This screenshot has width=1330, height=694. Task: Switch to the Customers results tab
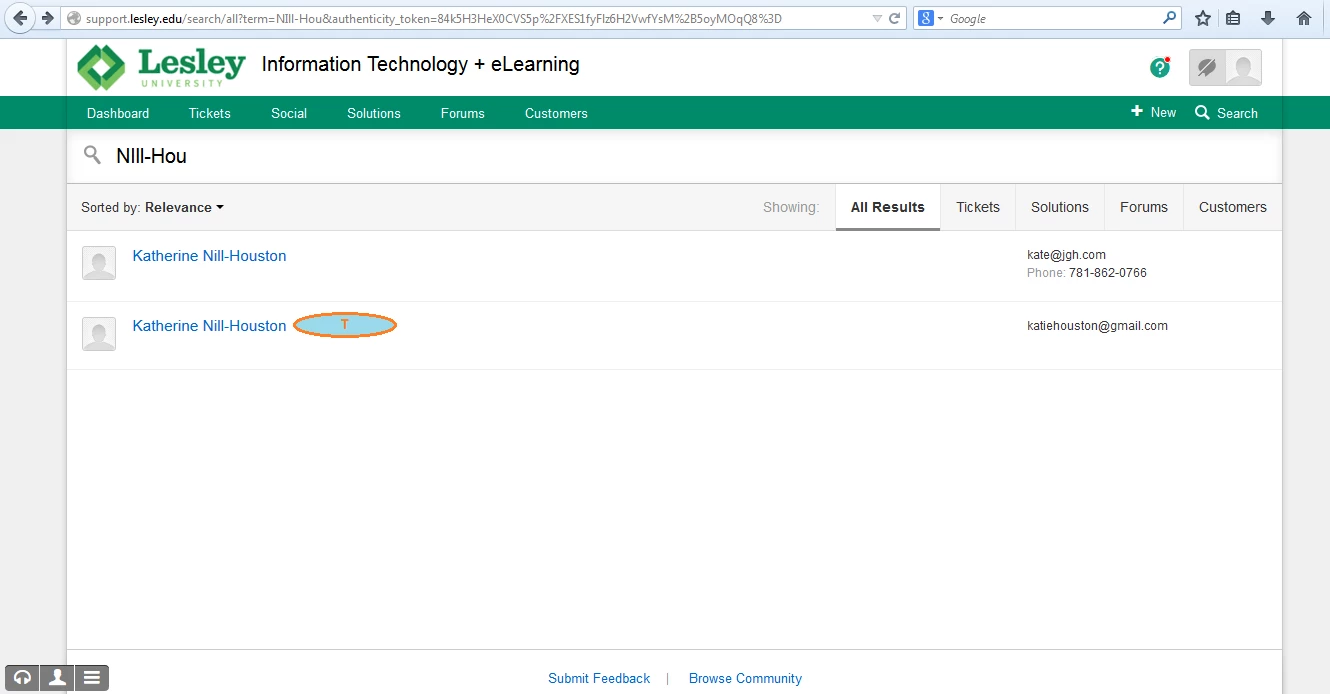[1233, 207]
